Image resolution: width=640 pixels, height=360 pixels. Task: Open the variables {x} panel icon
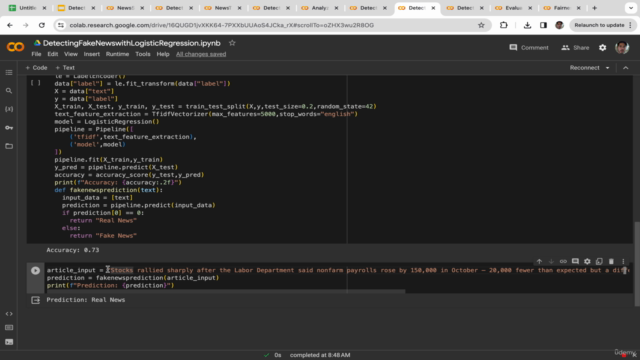(x=9, y=109)
